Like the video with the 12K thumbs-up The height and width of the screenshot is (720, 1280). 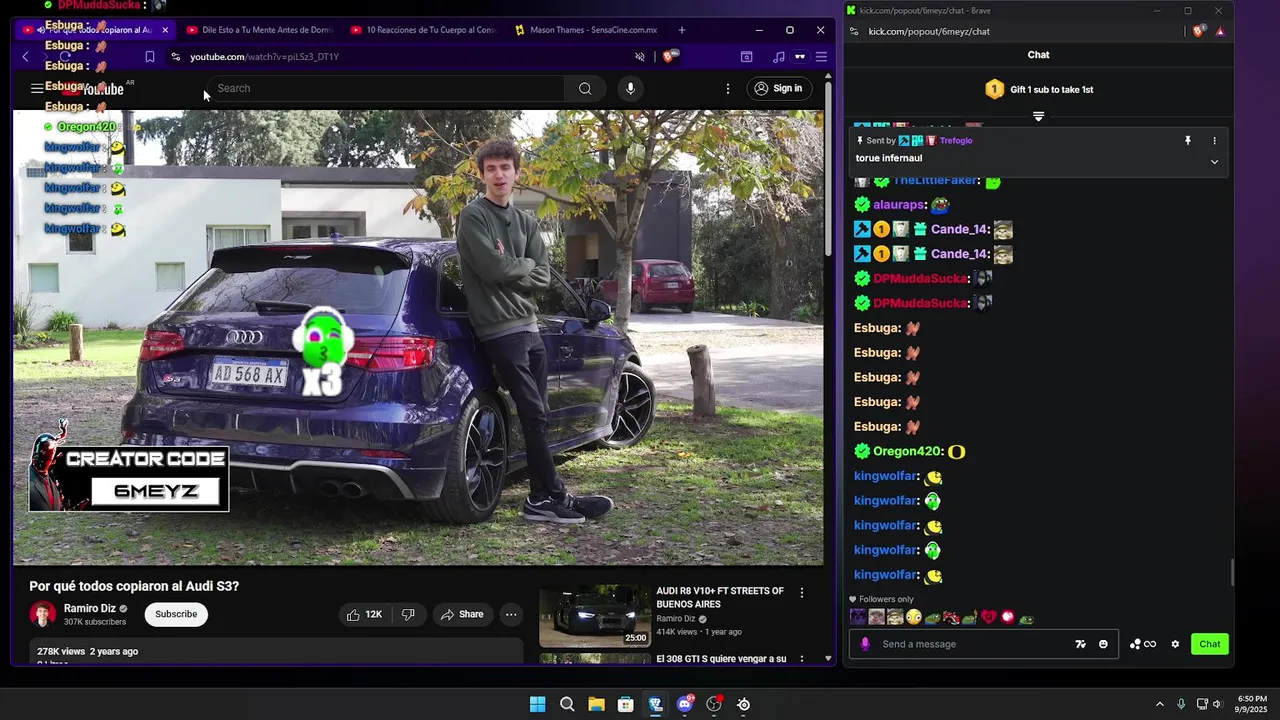(x=364, y=614)
